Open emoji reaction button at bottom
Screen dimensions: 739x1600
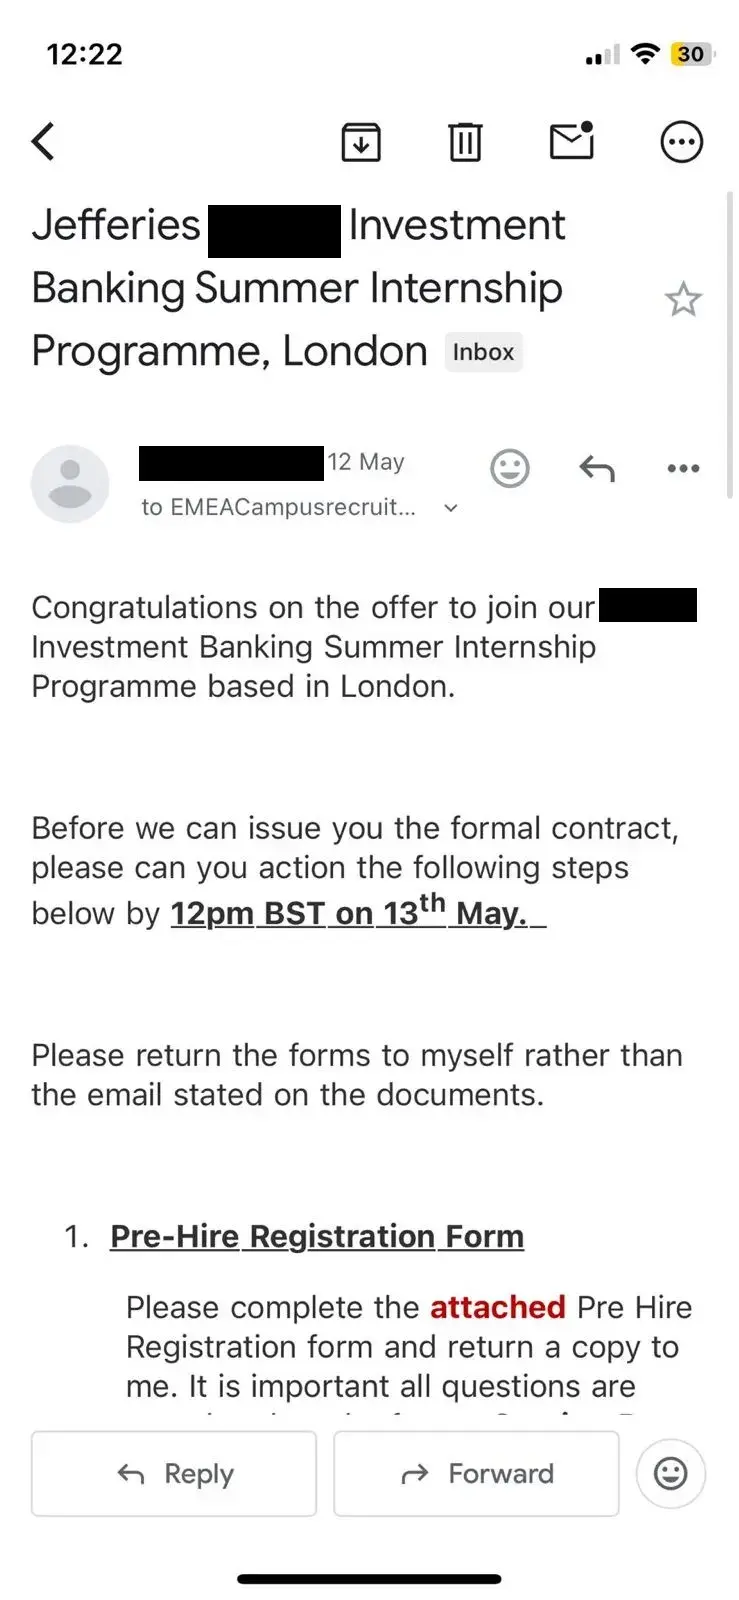[x=670, y=1473]
